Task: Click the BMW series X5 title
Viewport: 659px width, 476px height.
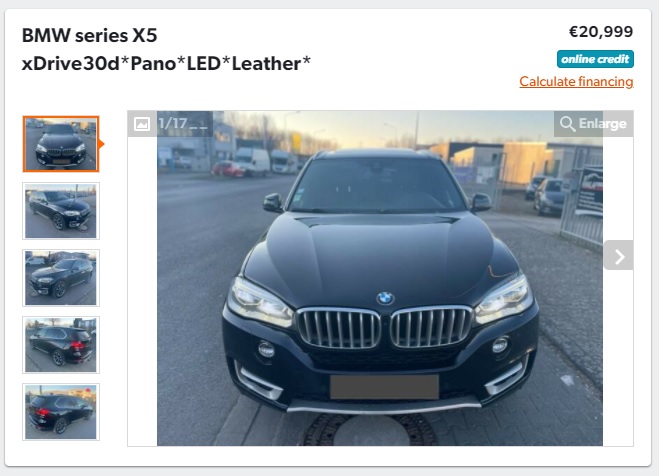Action: point(90,35)
